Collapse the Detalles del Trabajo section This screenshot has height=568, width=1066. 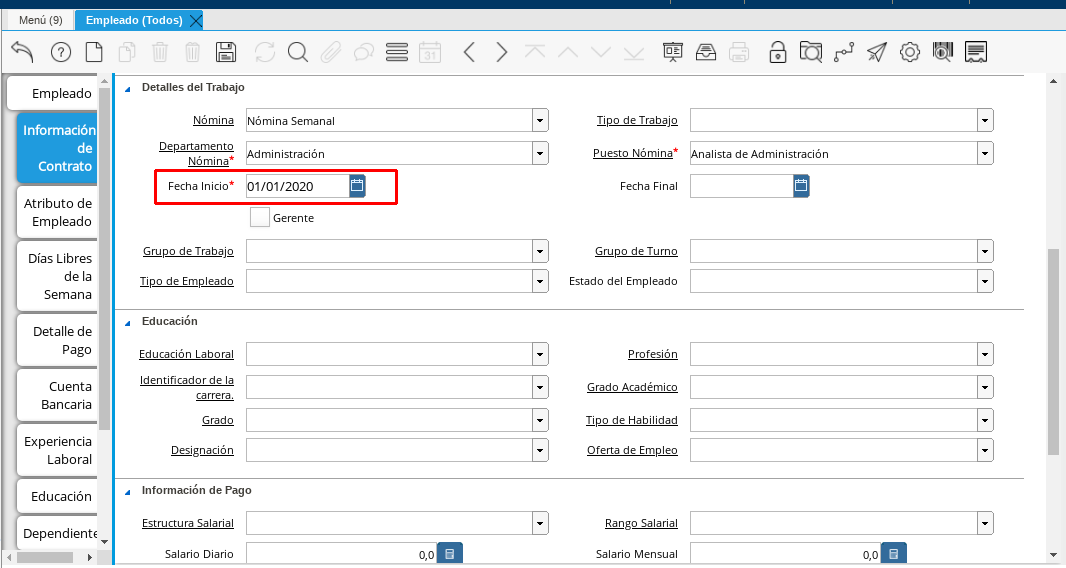click(128, 88)
